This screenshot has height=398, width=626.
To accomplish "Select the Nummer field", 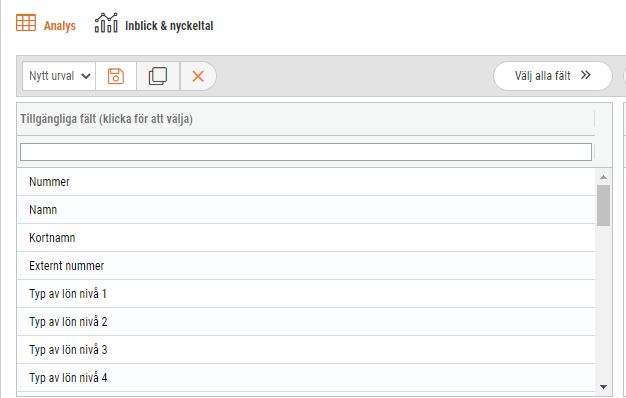I will click(306, 182).
